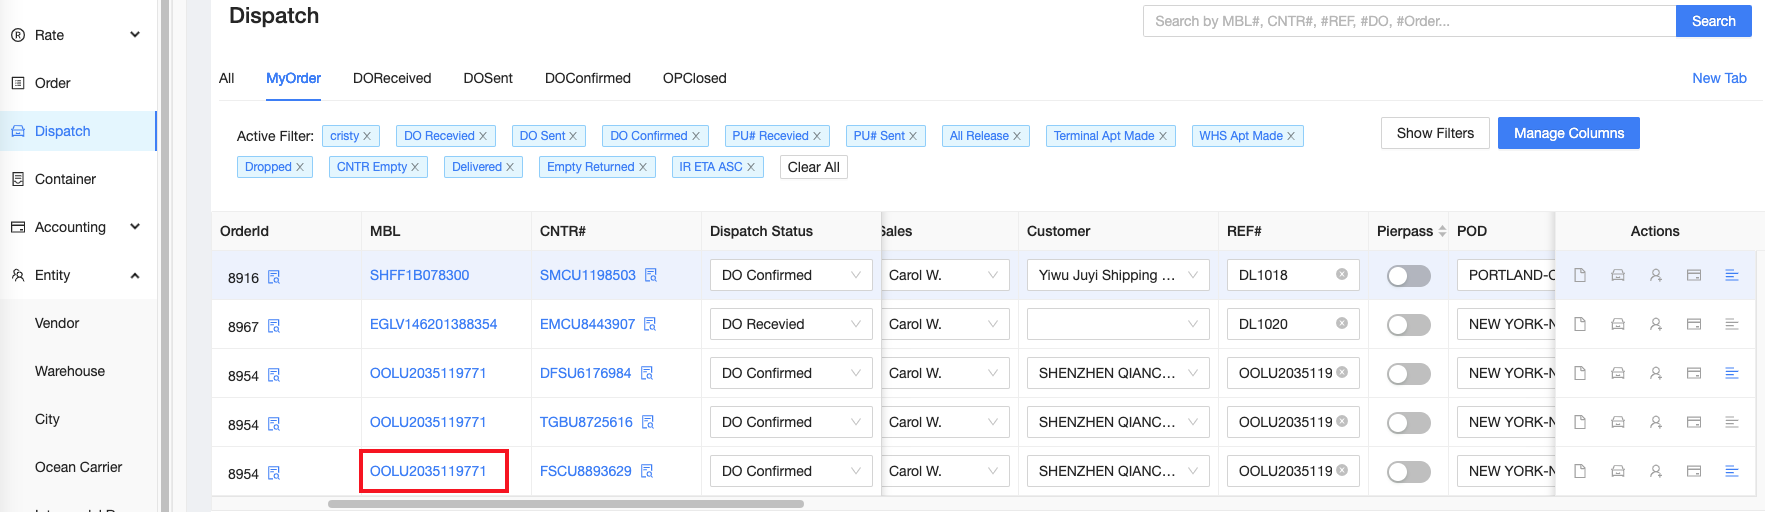Click the dispatch search input field

1408,21
